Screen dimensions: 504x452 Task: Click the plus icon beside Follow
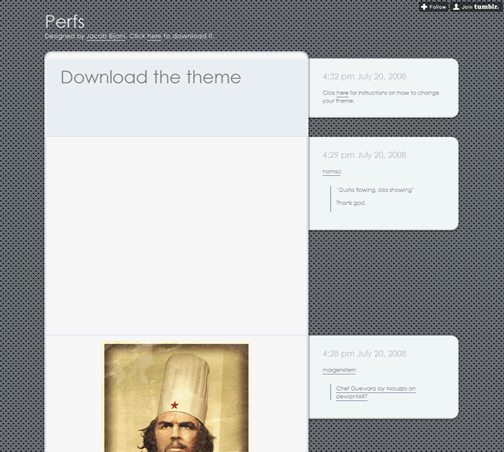pyautogui.click(x=424, y=7)
